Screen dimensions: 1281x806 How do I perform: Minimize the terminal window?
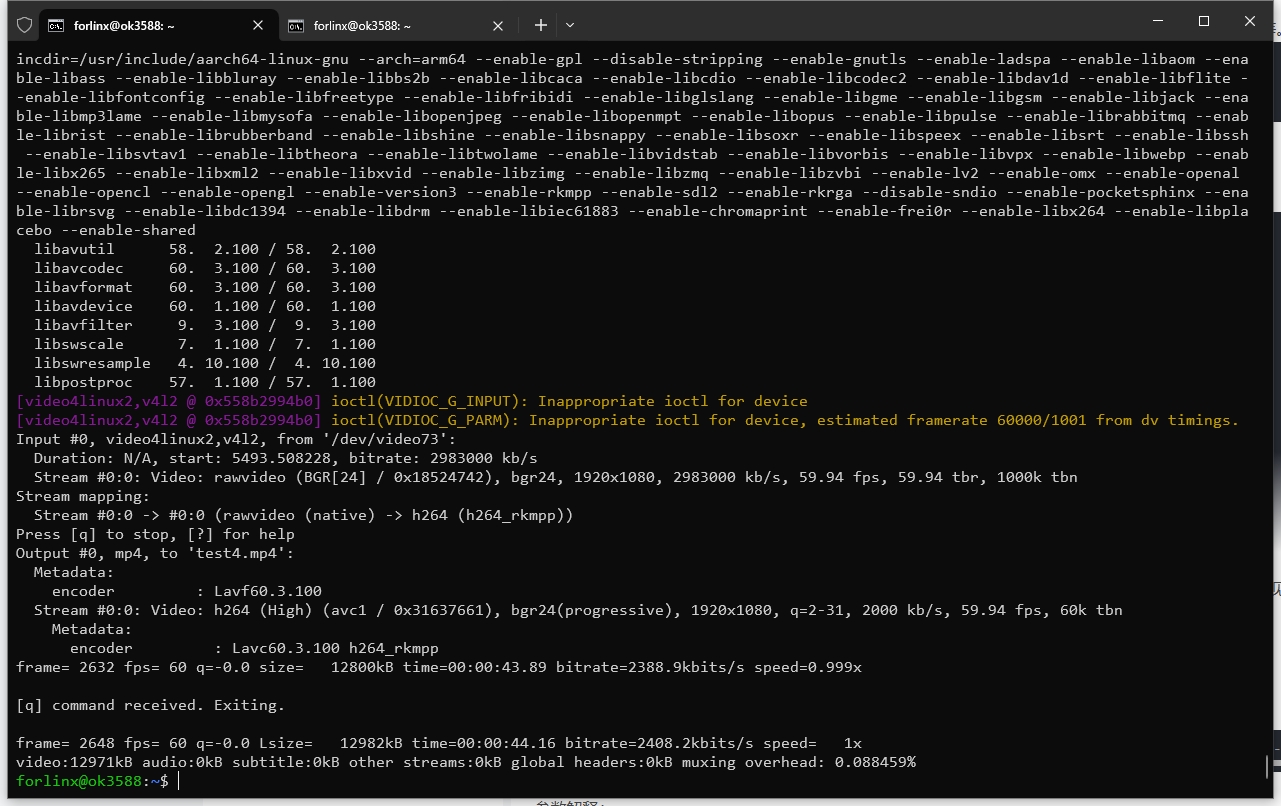[x=1157, y=21]
